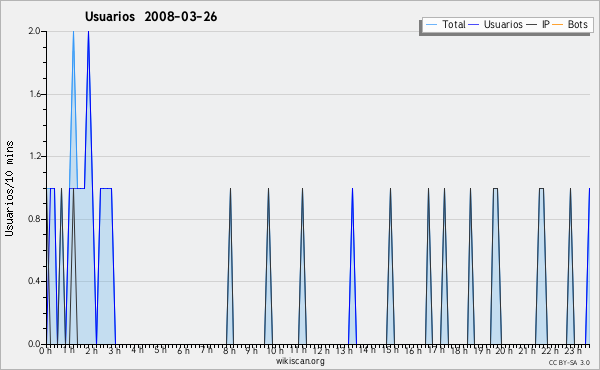Click the '13 h' x-axis label
This screenshot has width=600, height=370.
[344, 350]
